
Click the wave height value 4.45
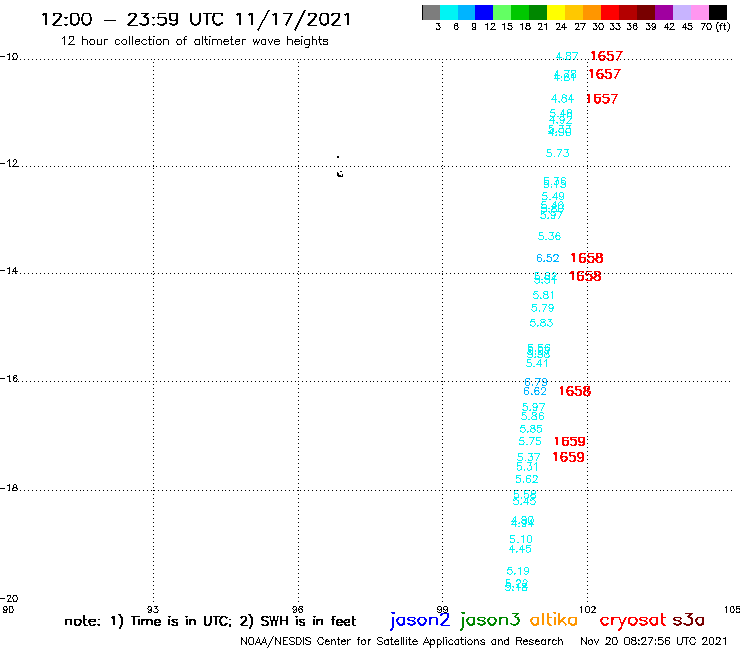tap(520, 549)
